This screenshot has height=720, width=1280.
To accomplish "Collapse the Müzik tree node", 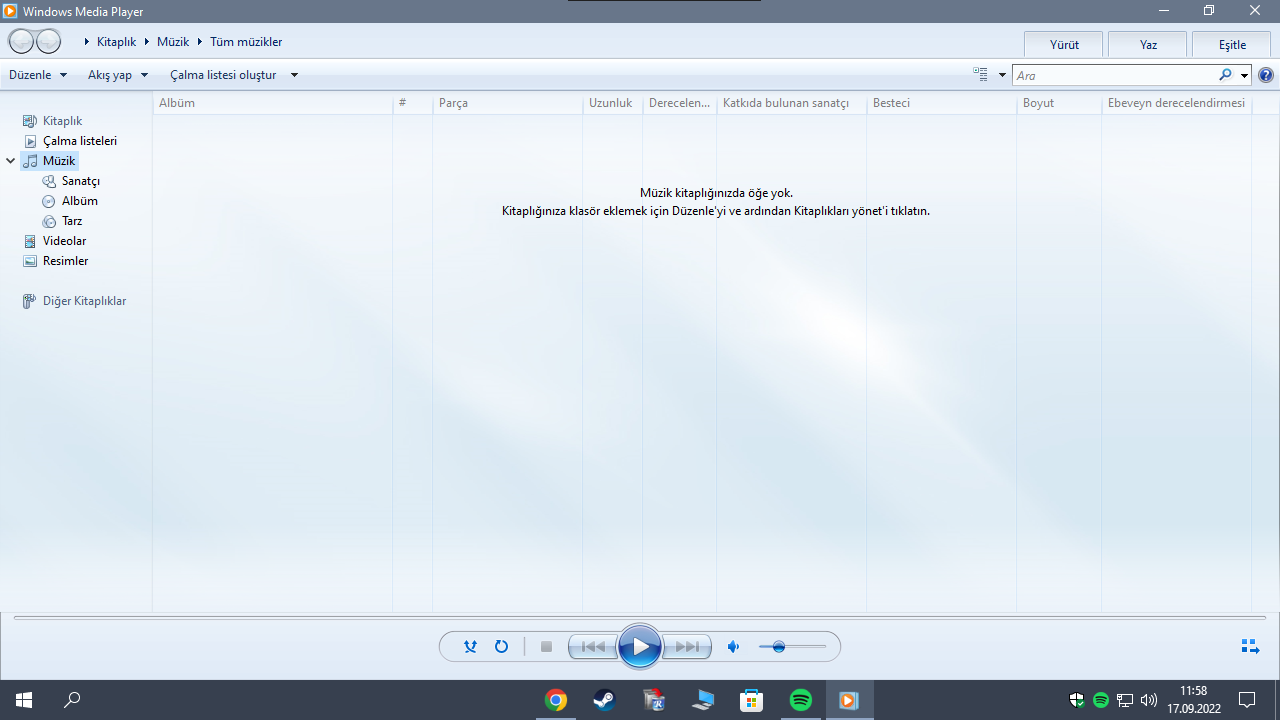I will (x=11, y=161).
